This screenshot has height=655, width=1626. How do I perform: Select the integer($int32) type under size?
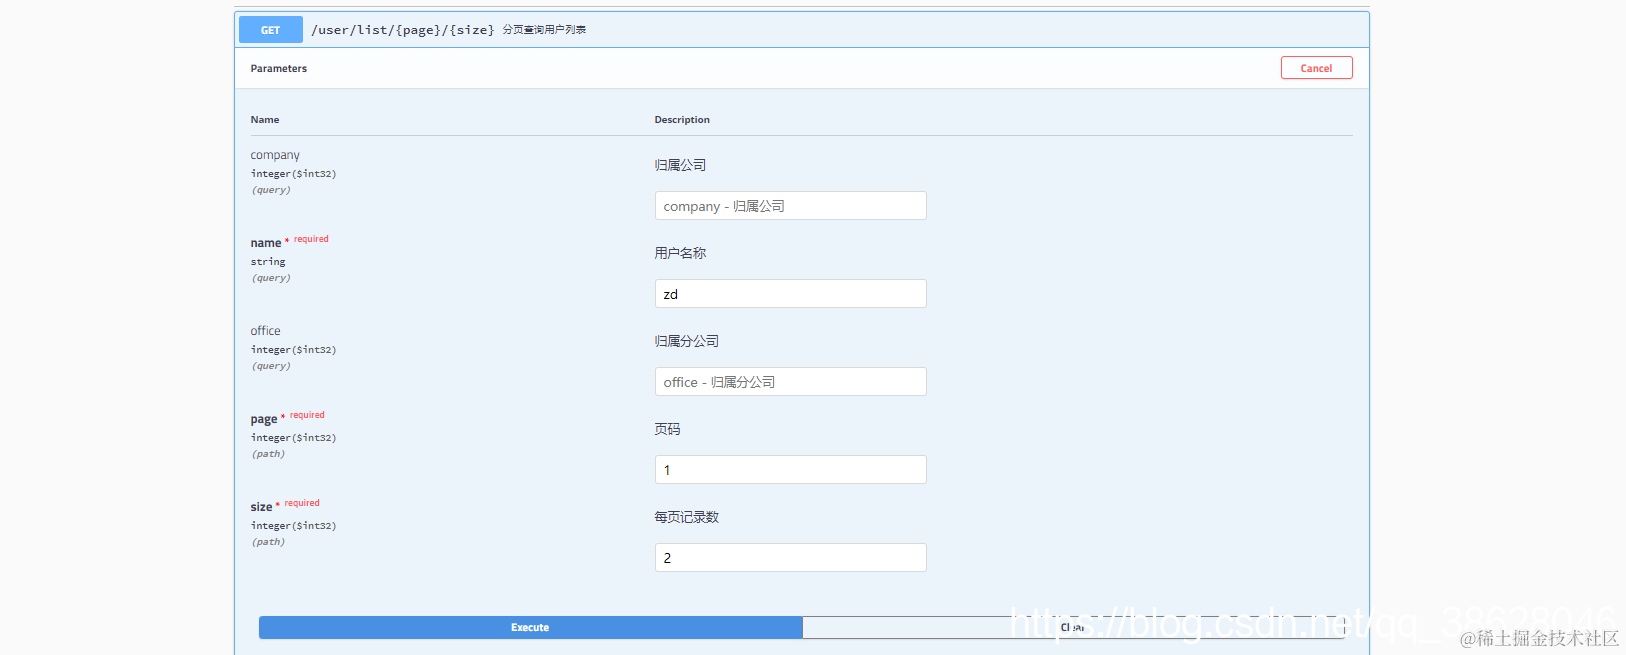pos(293,526)
